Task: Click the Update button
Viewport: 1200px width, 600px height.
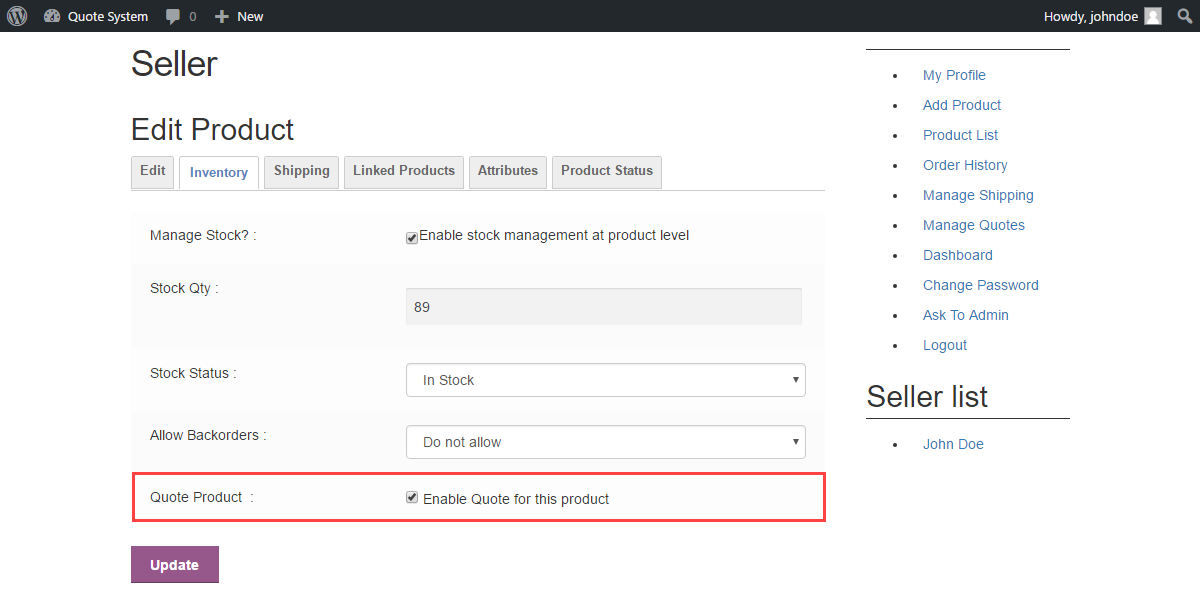Action: click(x=174, y=564)
